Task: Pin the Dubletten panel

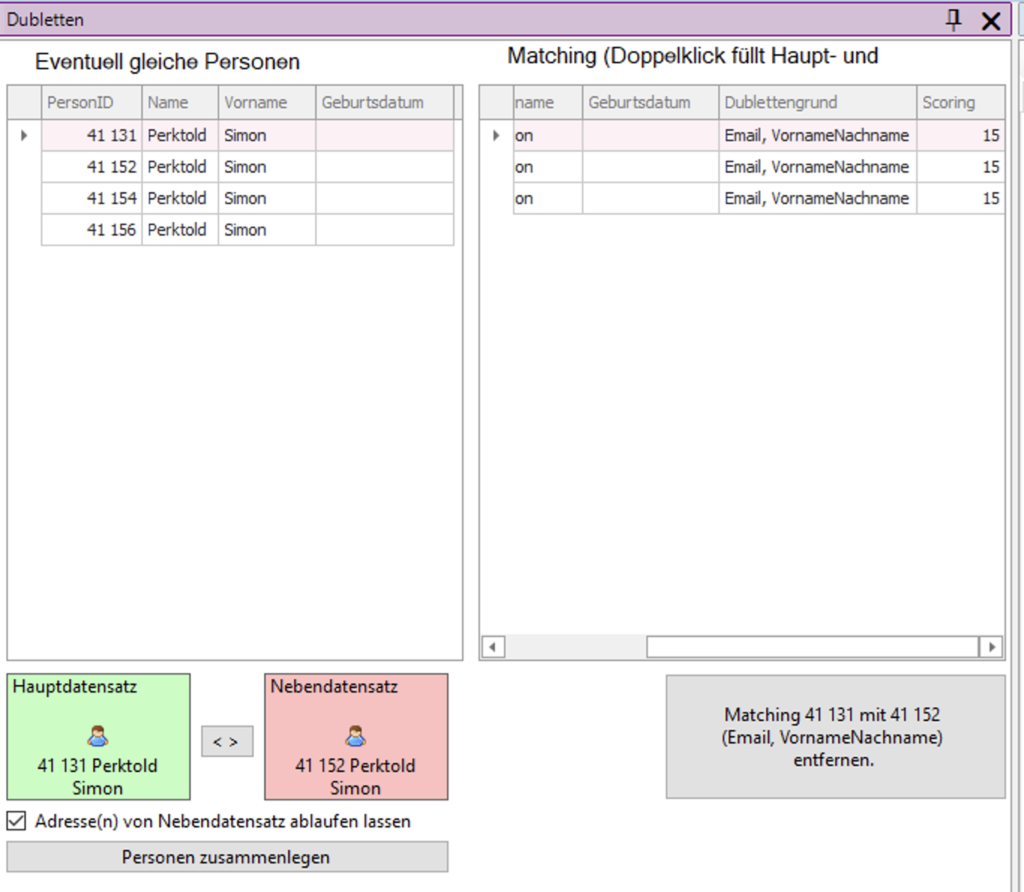Action: point(953,20)
